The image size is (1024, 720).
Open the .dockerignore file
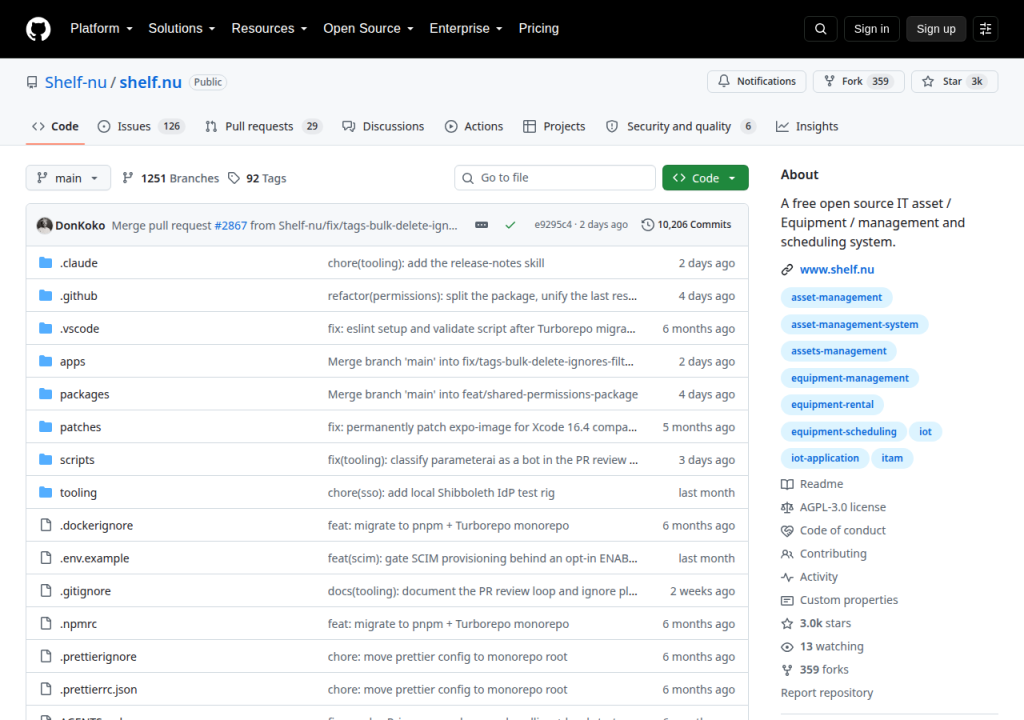coord(97,525)
